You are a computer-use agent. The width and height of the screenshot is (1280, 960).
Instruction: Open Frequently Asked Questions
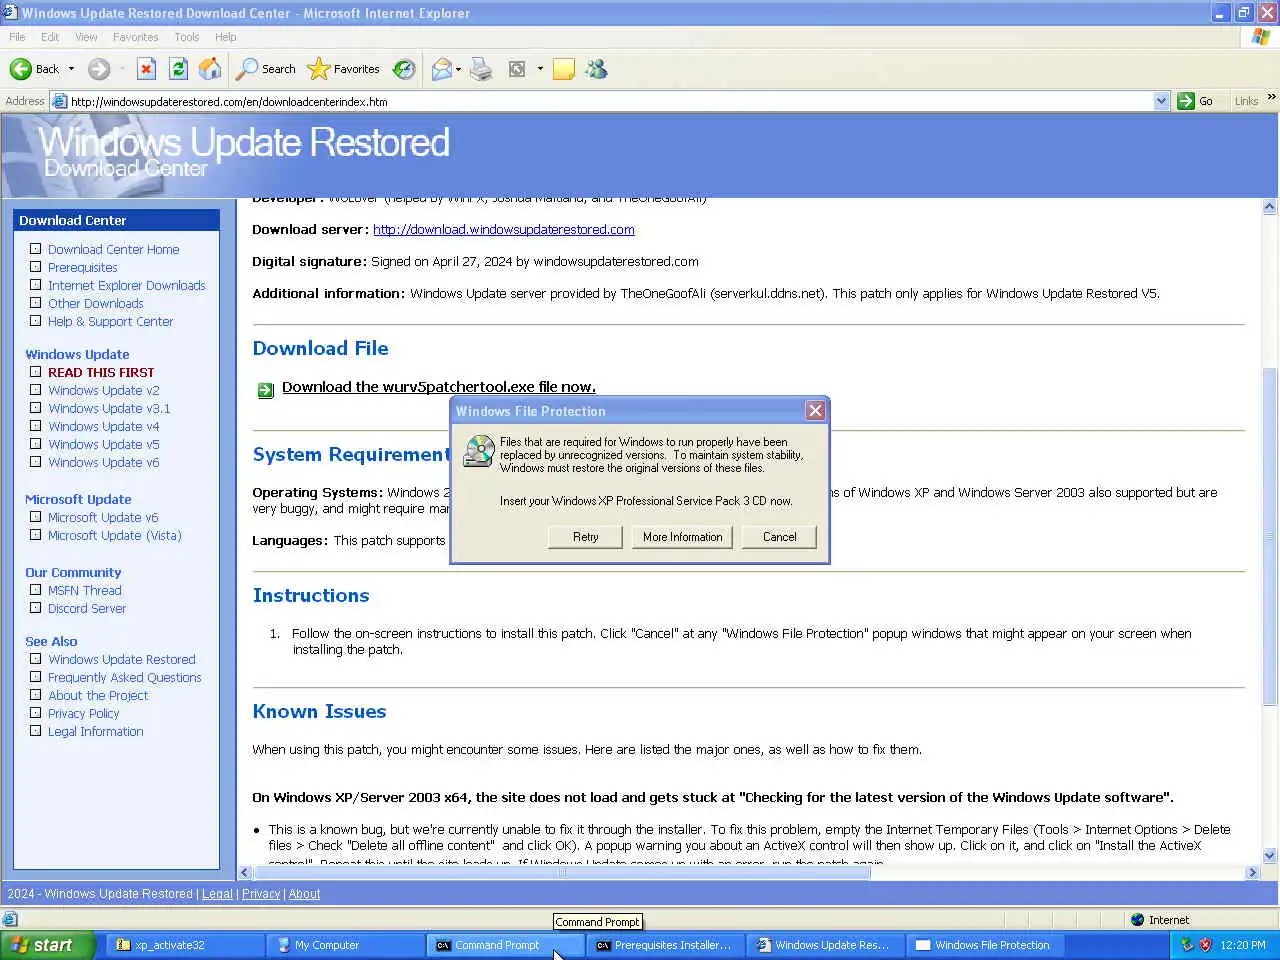(x=125, y=677)
